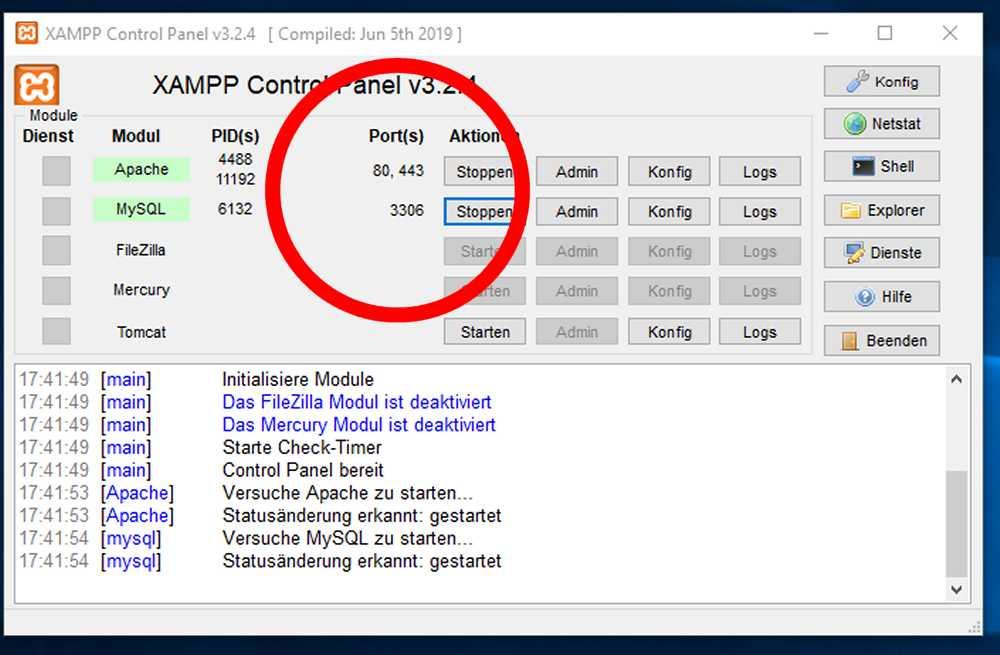Click the Tomcat module label
This screenshot has height=655, width=1000.
141,332
